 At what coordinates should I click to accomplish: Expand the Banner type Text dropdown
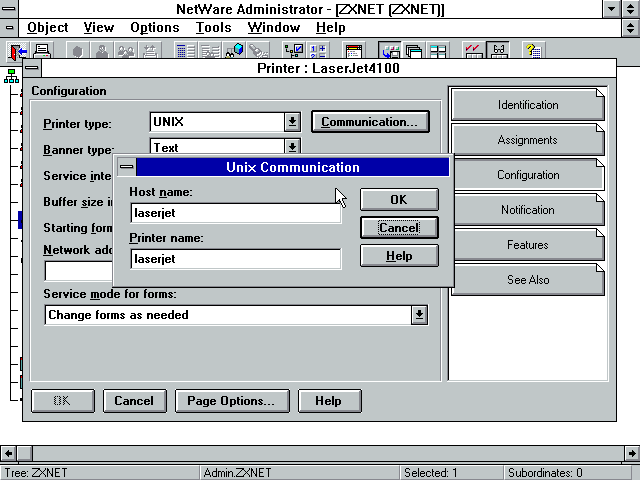point(292,147)
